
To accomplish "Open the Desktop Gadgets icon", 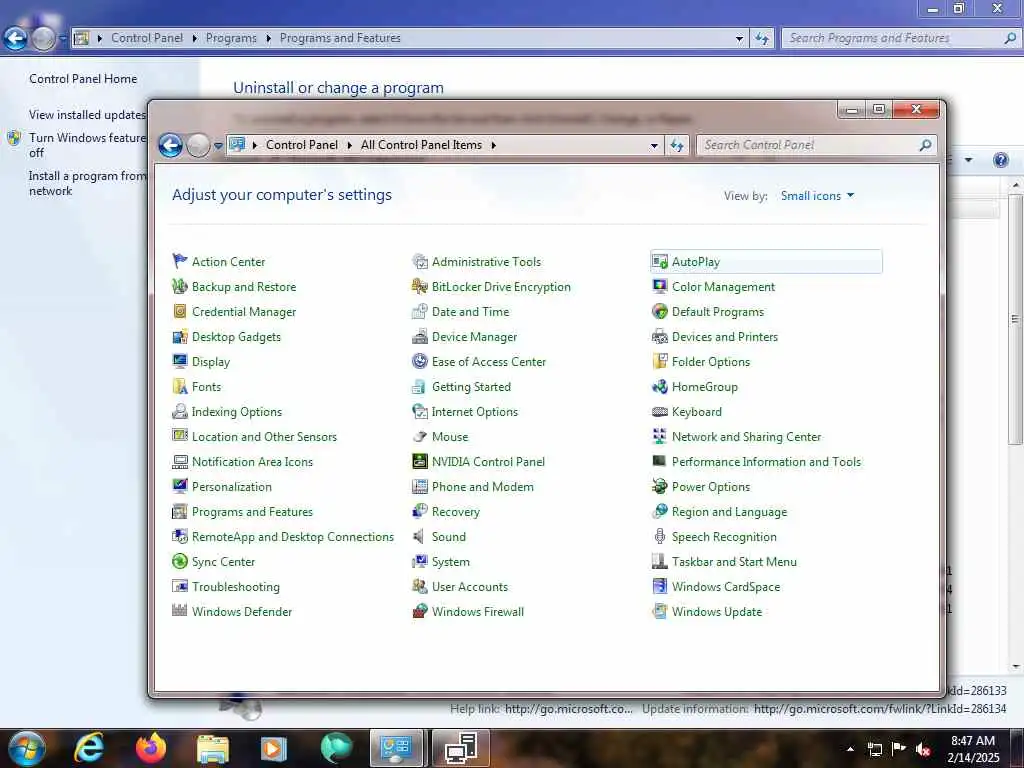I will click(x=180, y=336).
